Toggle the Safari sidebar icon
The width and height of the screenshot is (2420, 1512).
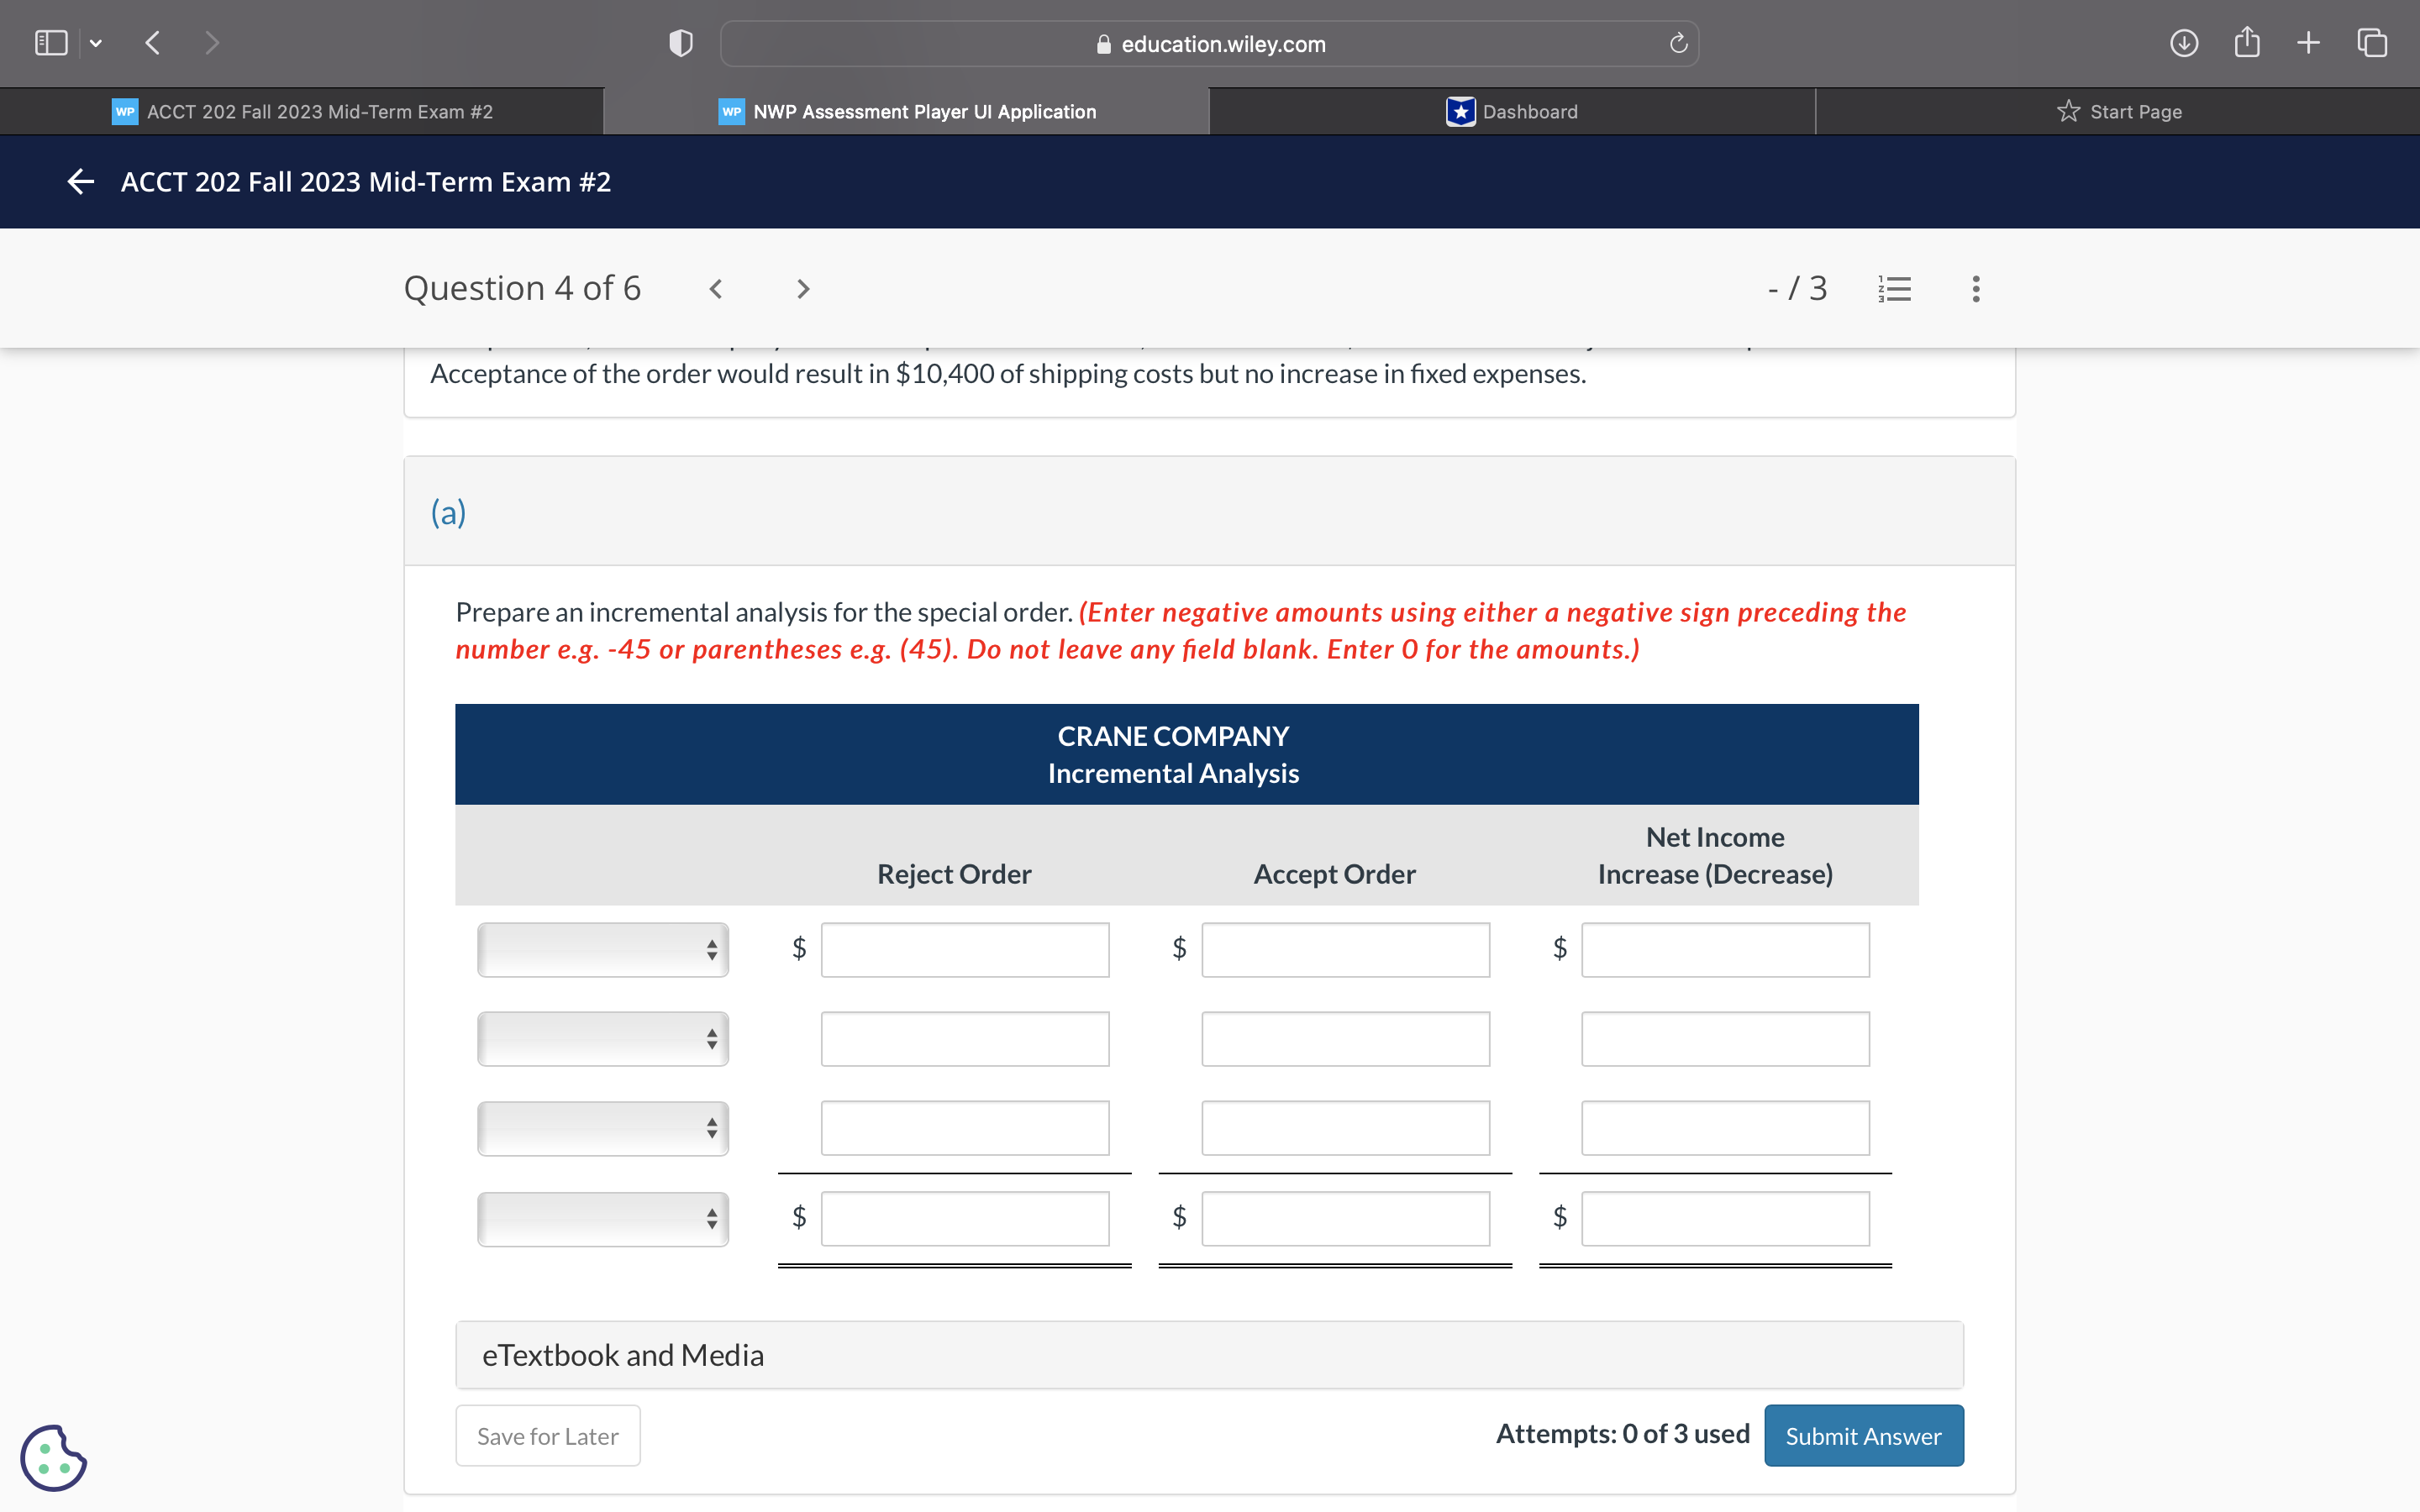pos(50,42)
